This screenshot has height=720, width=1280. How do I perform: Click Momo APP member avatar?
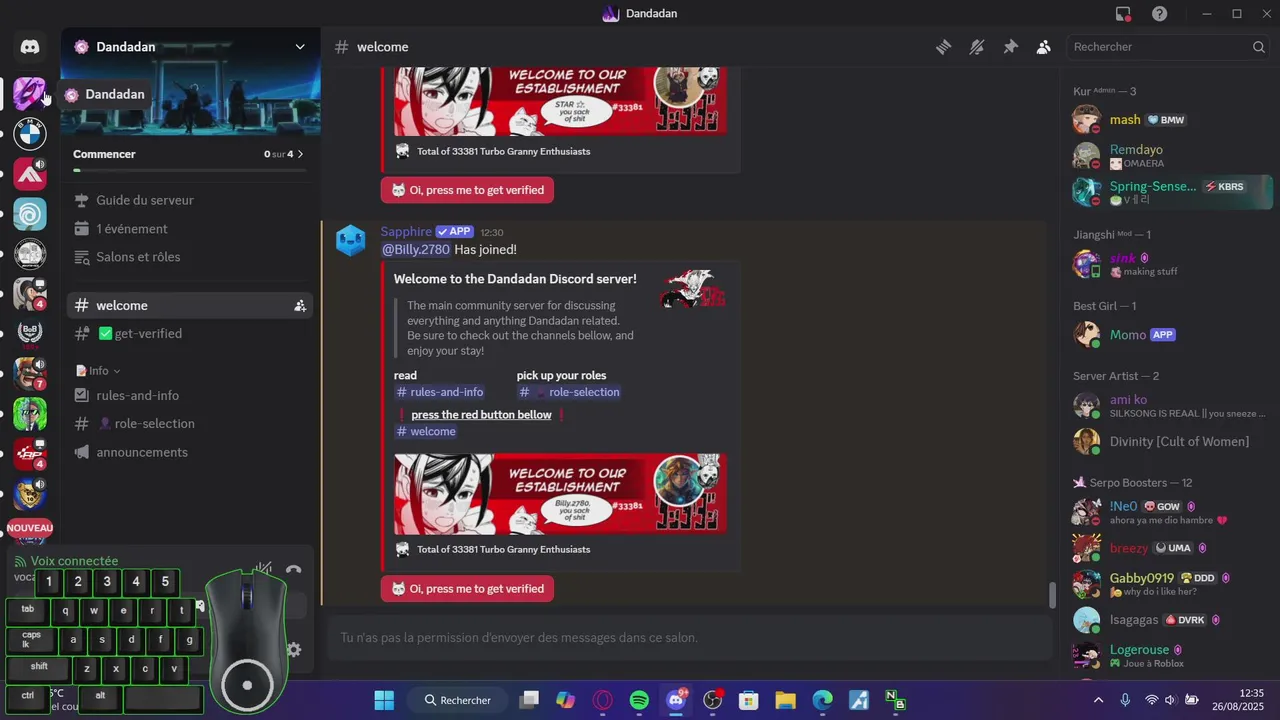(1087, 335)
